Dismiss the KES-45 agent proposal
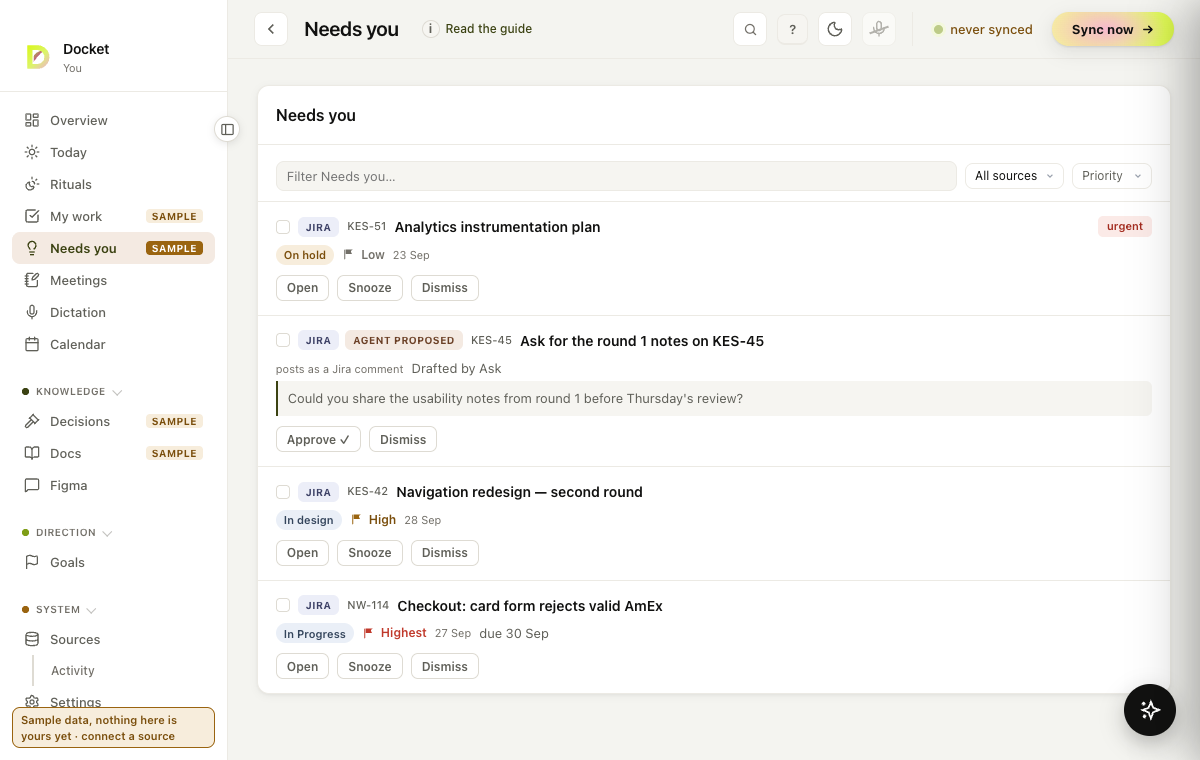Image resolution: width=1200 pixels, height=760 pixels. point(403,440)
